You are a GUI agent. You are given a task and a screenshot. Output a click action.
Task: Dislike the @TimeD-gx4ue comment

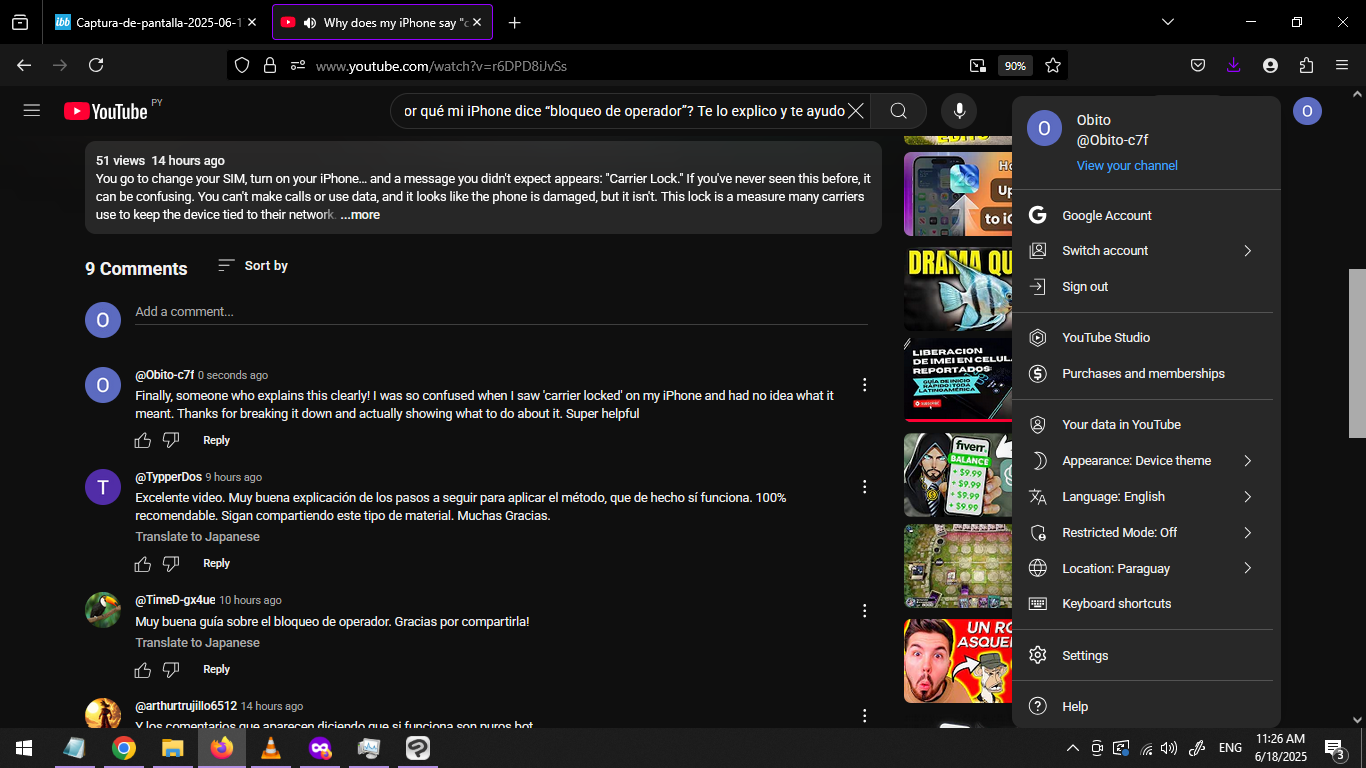(x=171, y=670)
